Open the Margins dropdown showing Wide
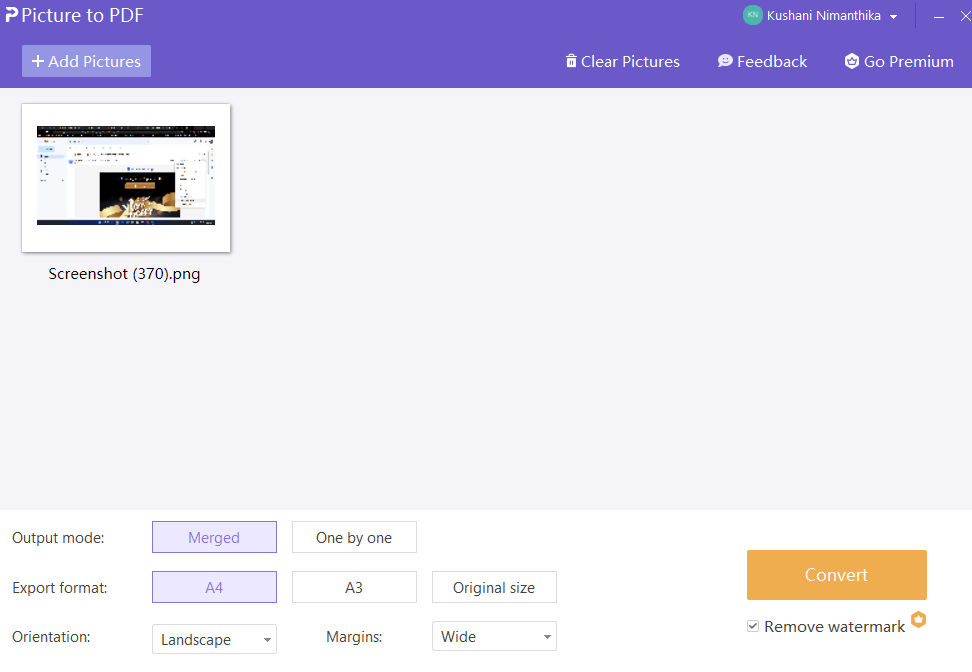 point(494,636)
